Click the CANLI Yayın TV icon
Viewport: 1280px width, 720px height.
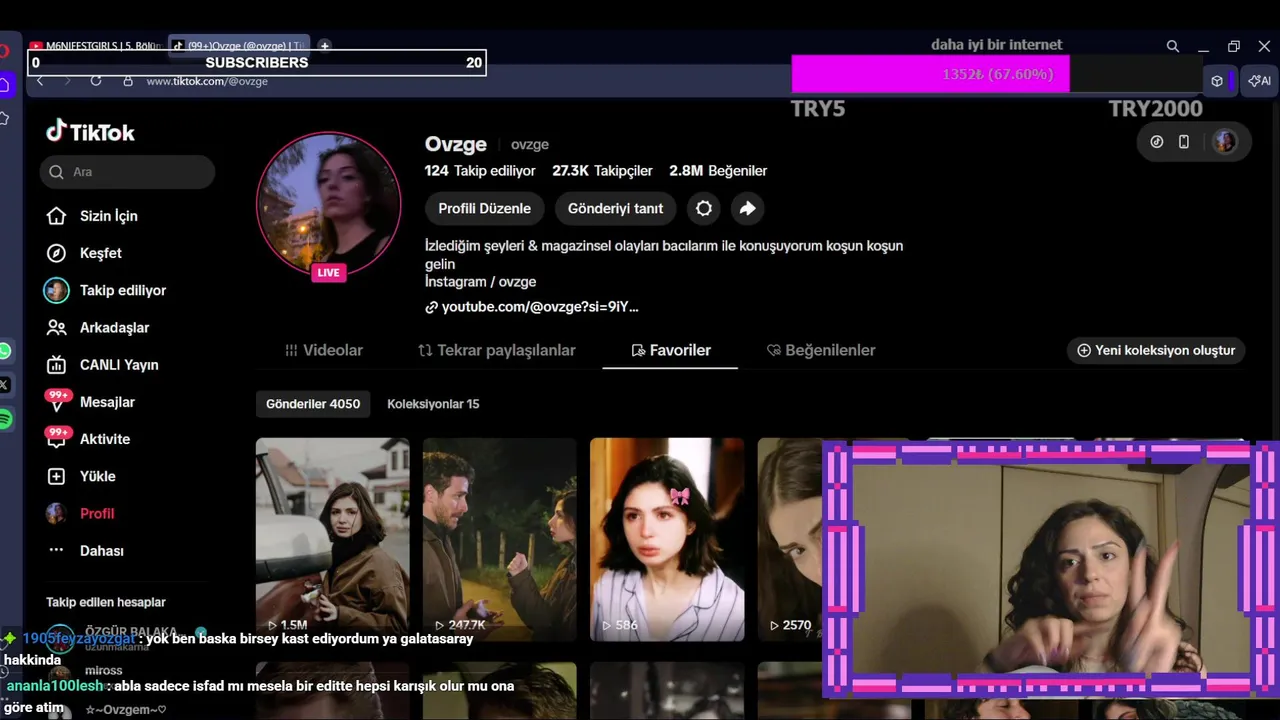tap(56, 365)
